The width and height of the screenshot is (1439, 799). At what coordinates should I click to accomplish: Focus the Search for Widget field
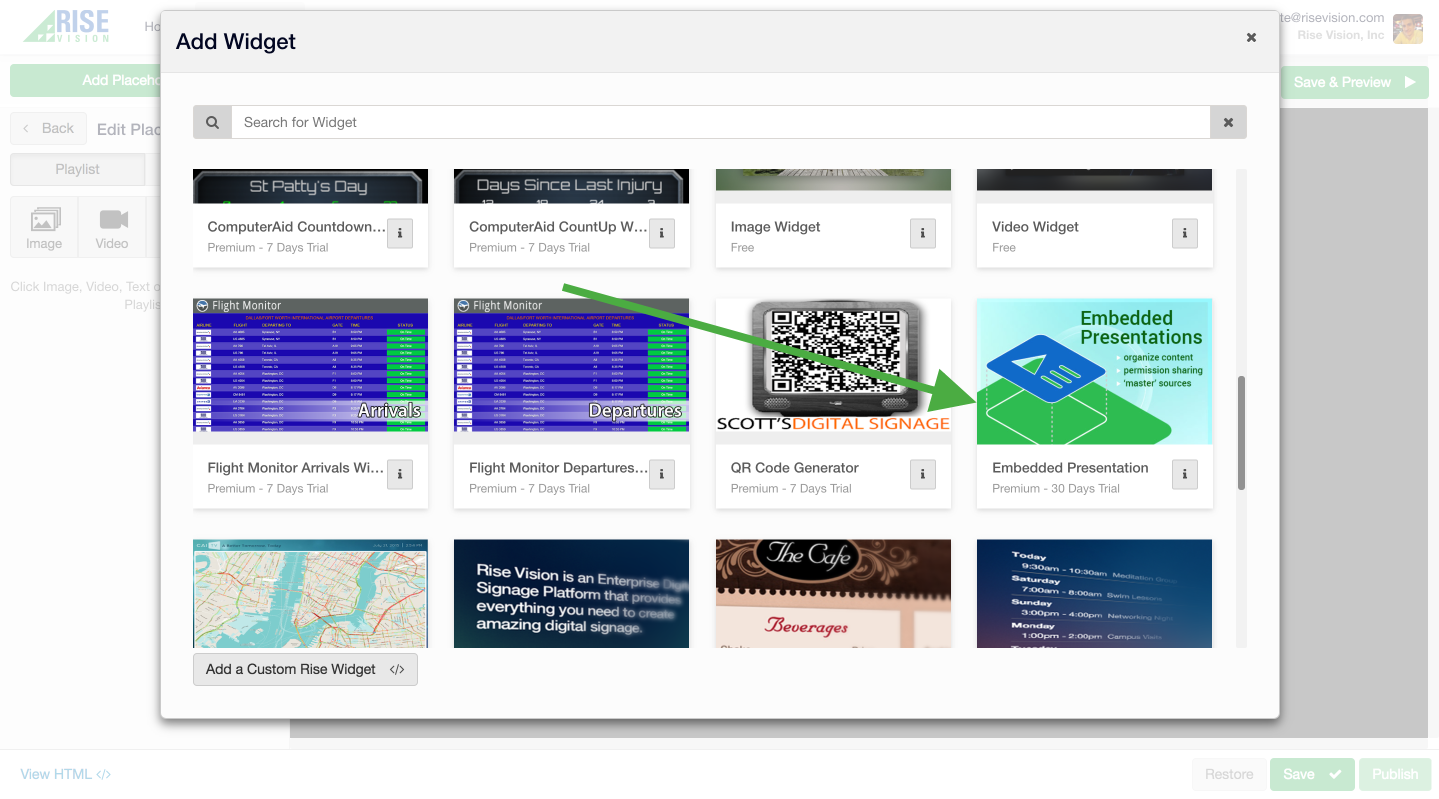click(x=721, y=122)
